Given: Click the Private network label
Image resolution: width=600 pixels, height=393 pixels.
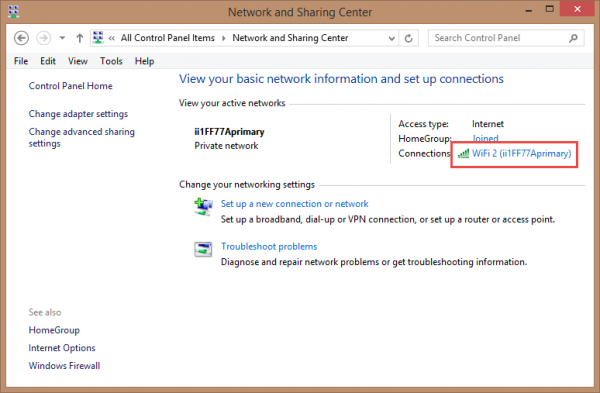Looking at the screenshot, I should [x=226, y=146].
